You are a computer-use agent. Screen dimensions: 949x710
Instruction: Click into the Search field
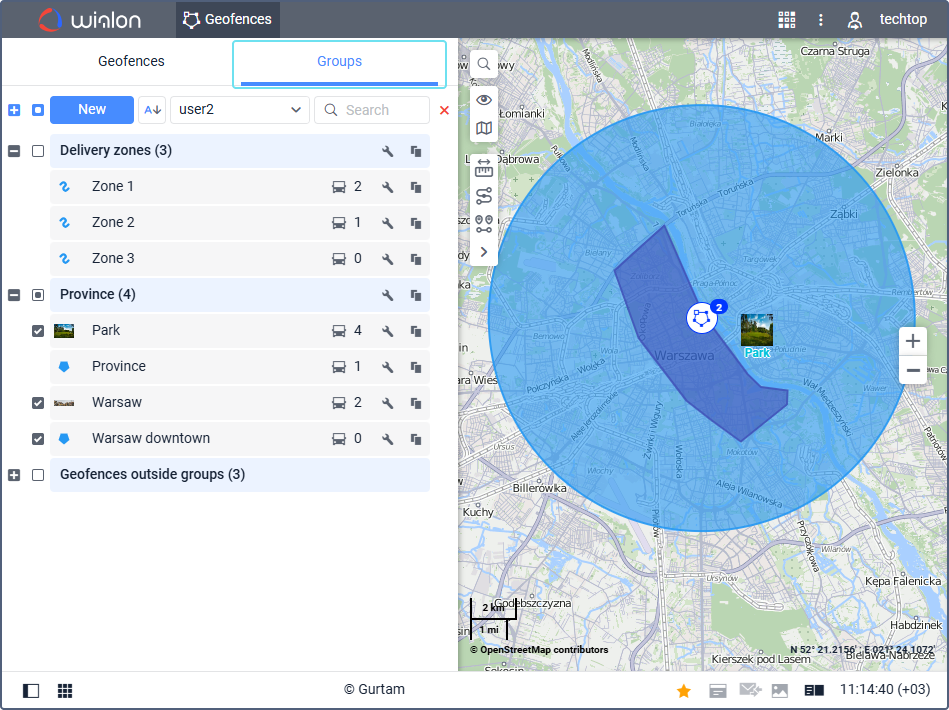380,110
